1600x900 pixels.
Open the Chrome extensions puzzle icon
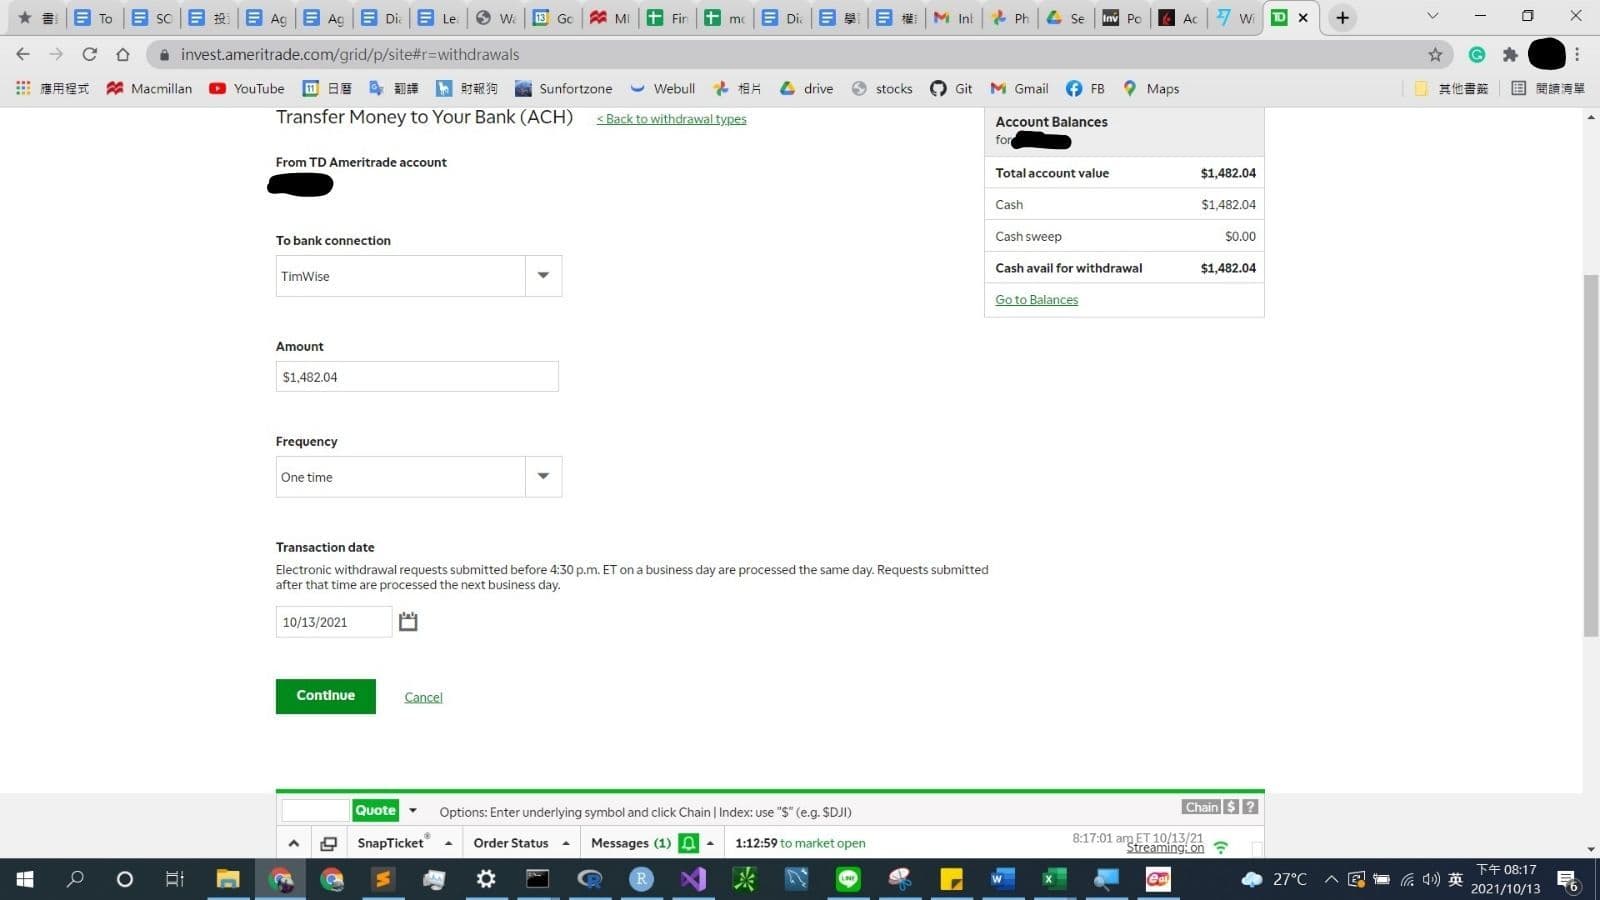pos(1510,55)
